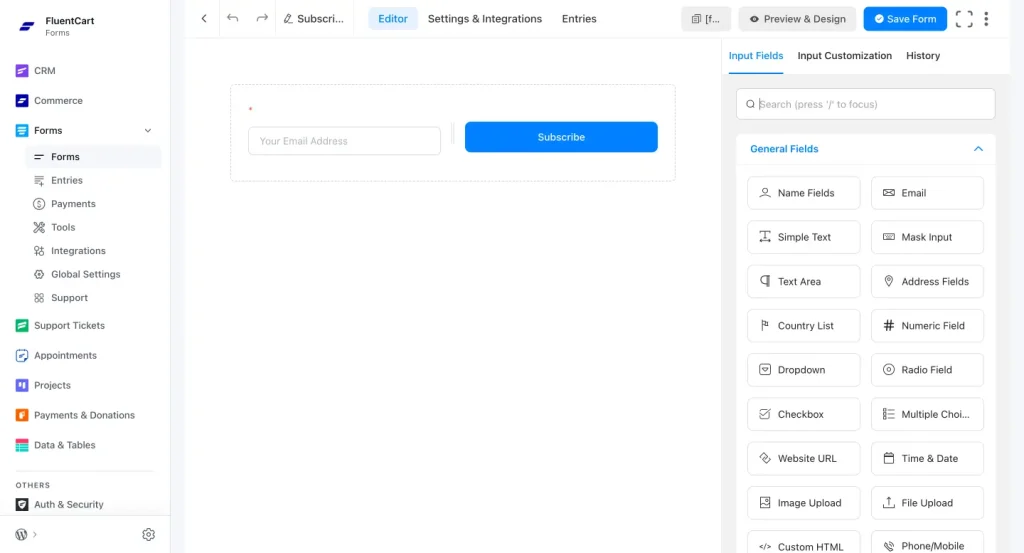Image resolution: width=1024 pixels, height=553 pixels.
Task: Go back using the left chevron arrow
Action: pyautogui.click(x=204, y=19)
